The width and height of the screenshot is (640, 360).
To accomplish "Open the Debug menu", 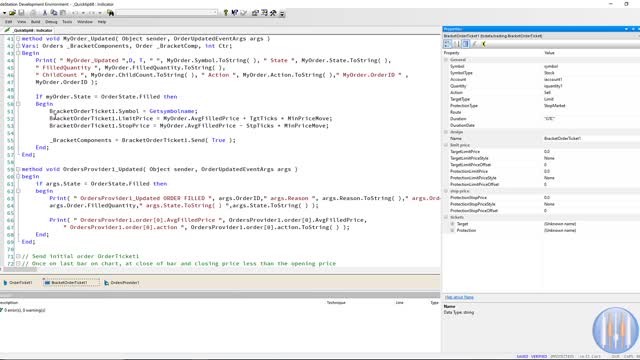I will click(x=51, y=22).
